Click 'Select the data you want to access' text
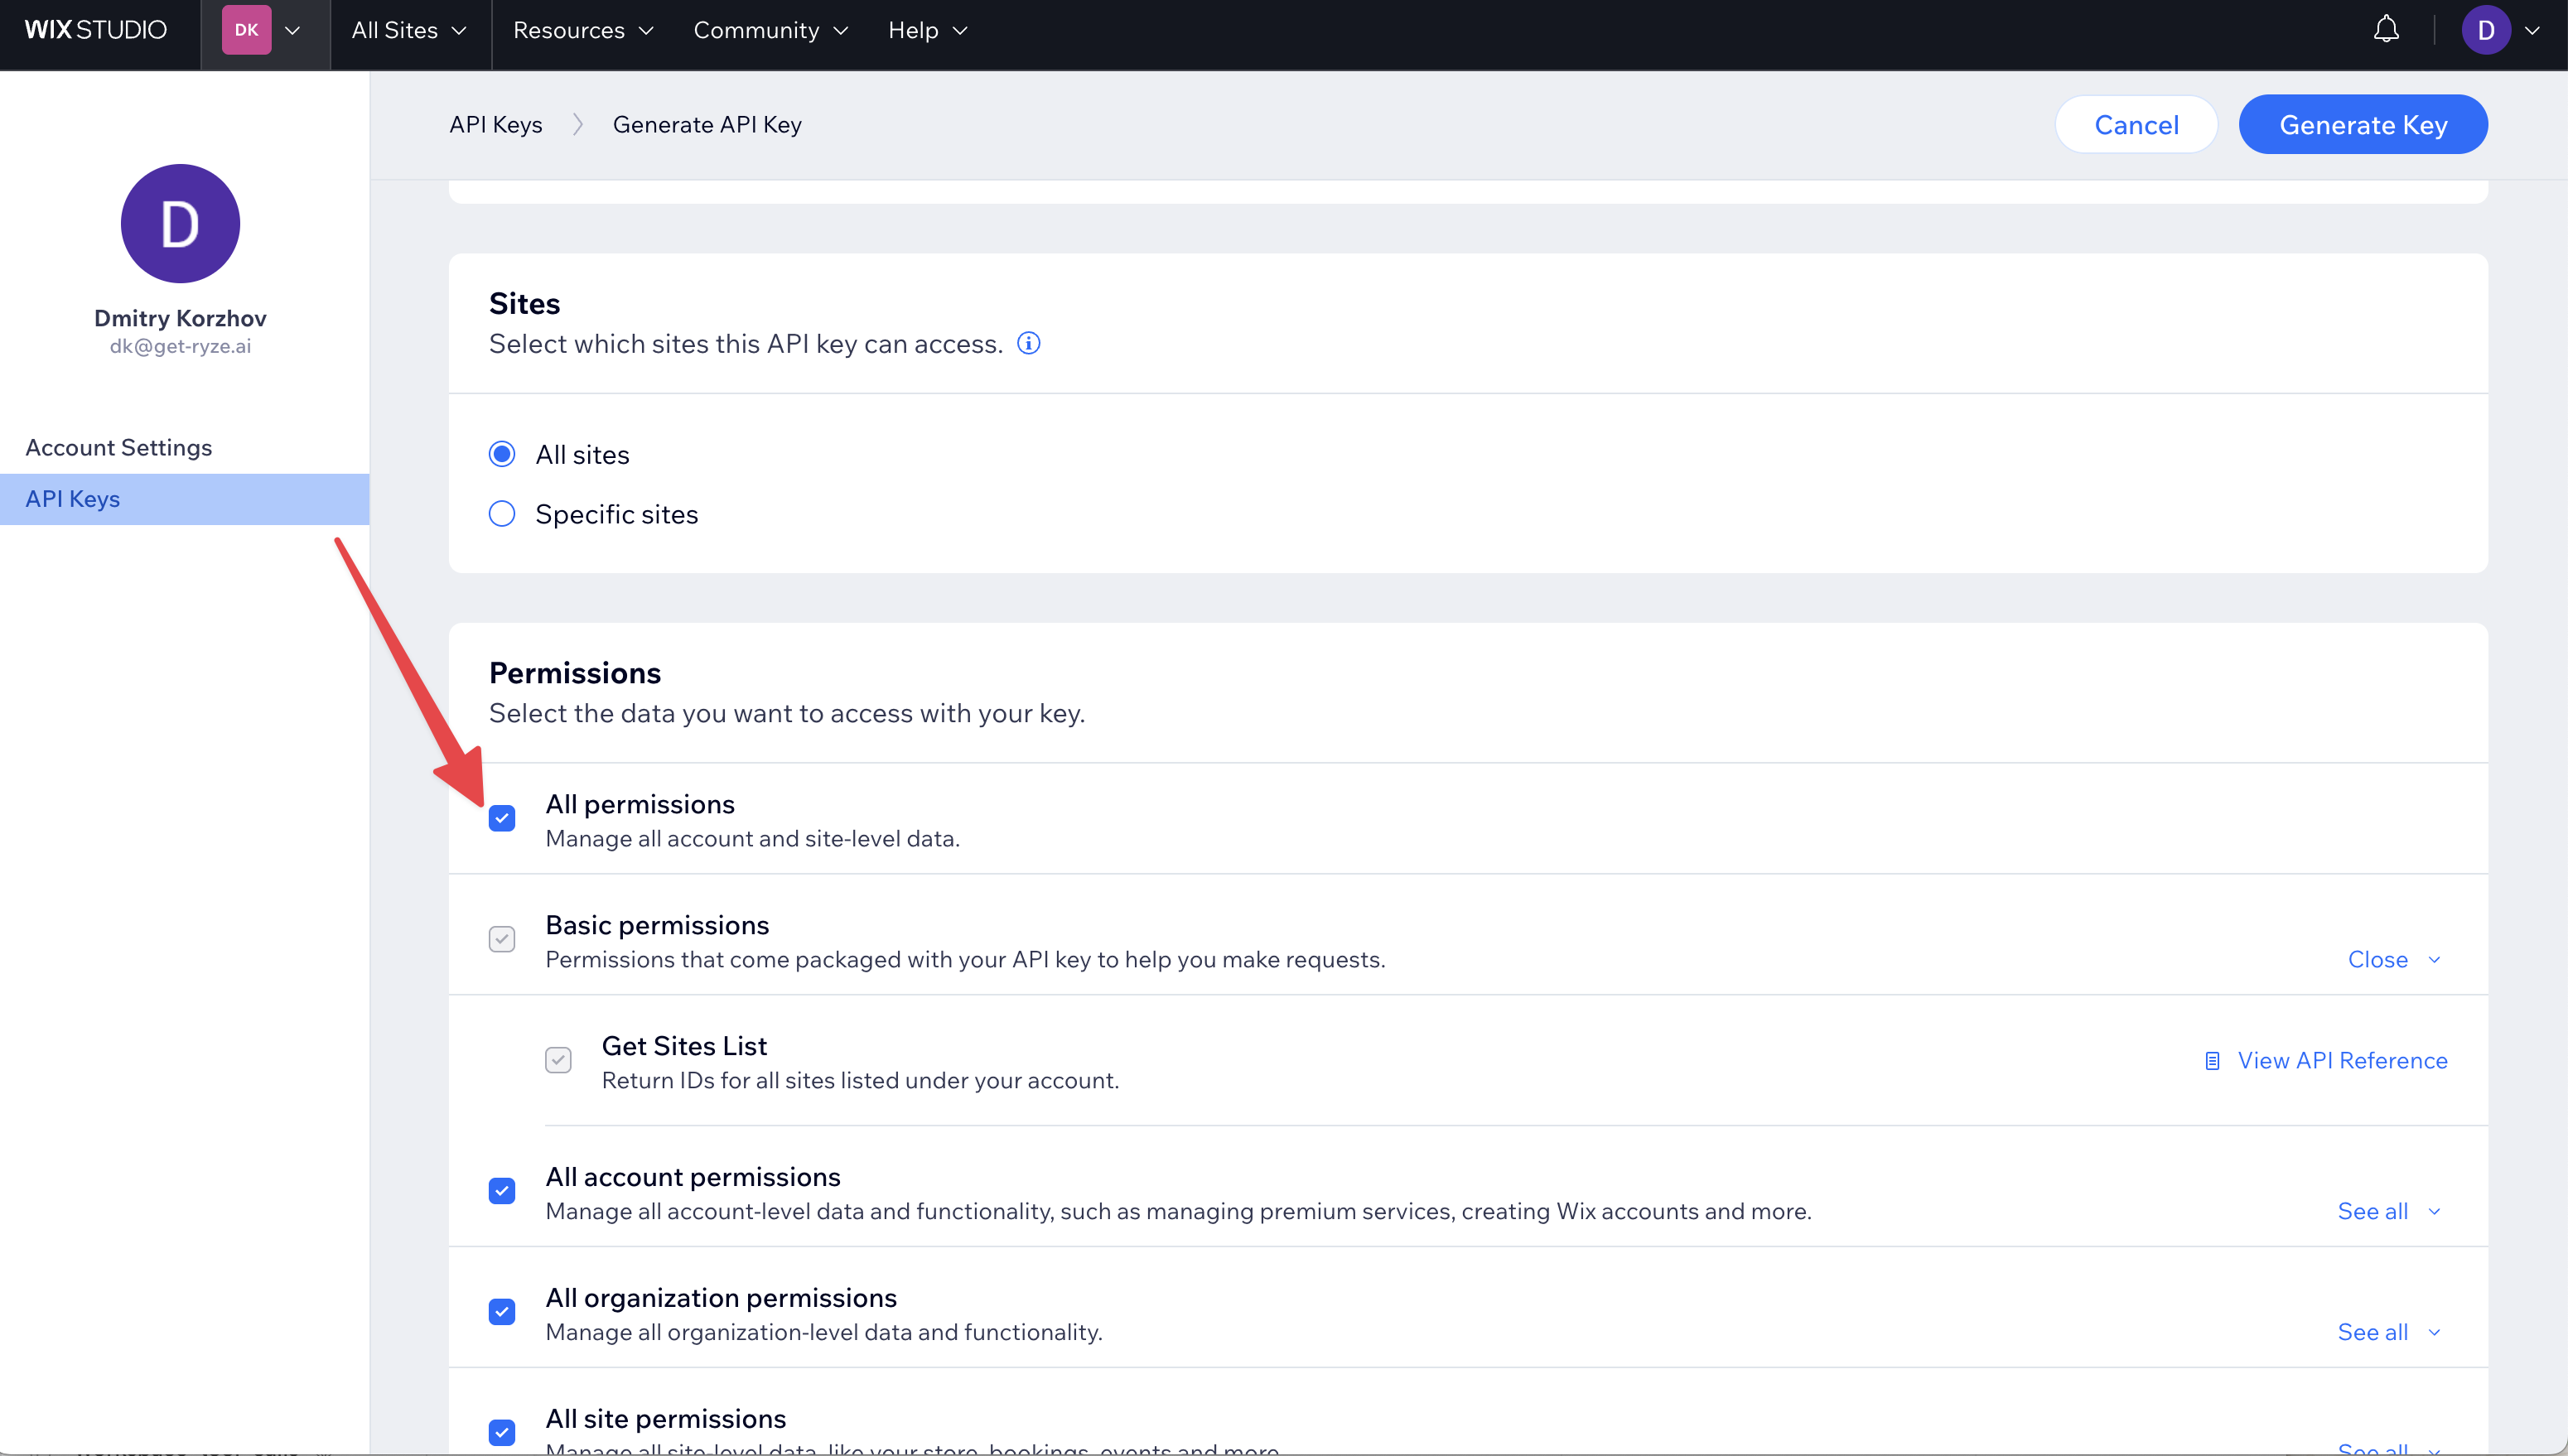This screenshot has height=1456, width=2568. [x=787, y=714]
